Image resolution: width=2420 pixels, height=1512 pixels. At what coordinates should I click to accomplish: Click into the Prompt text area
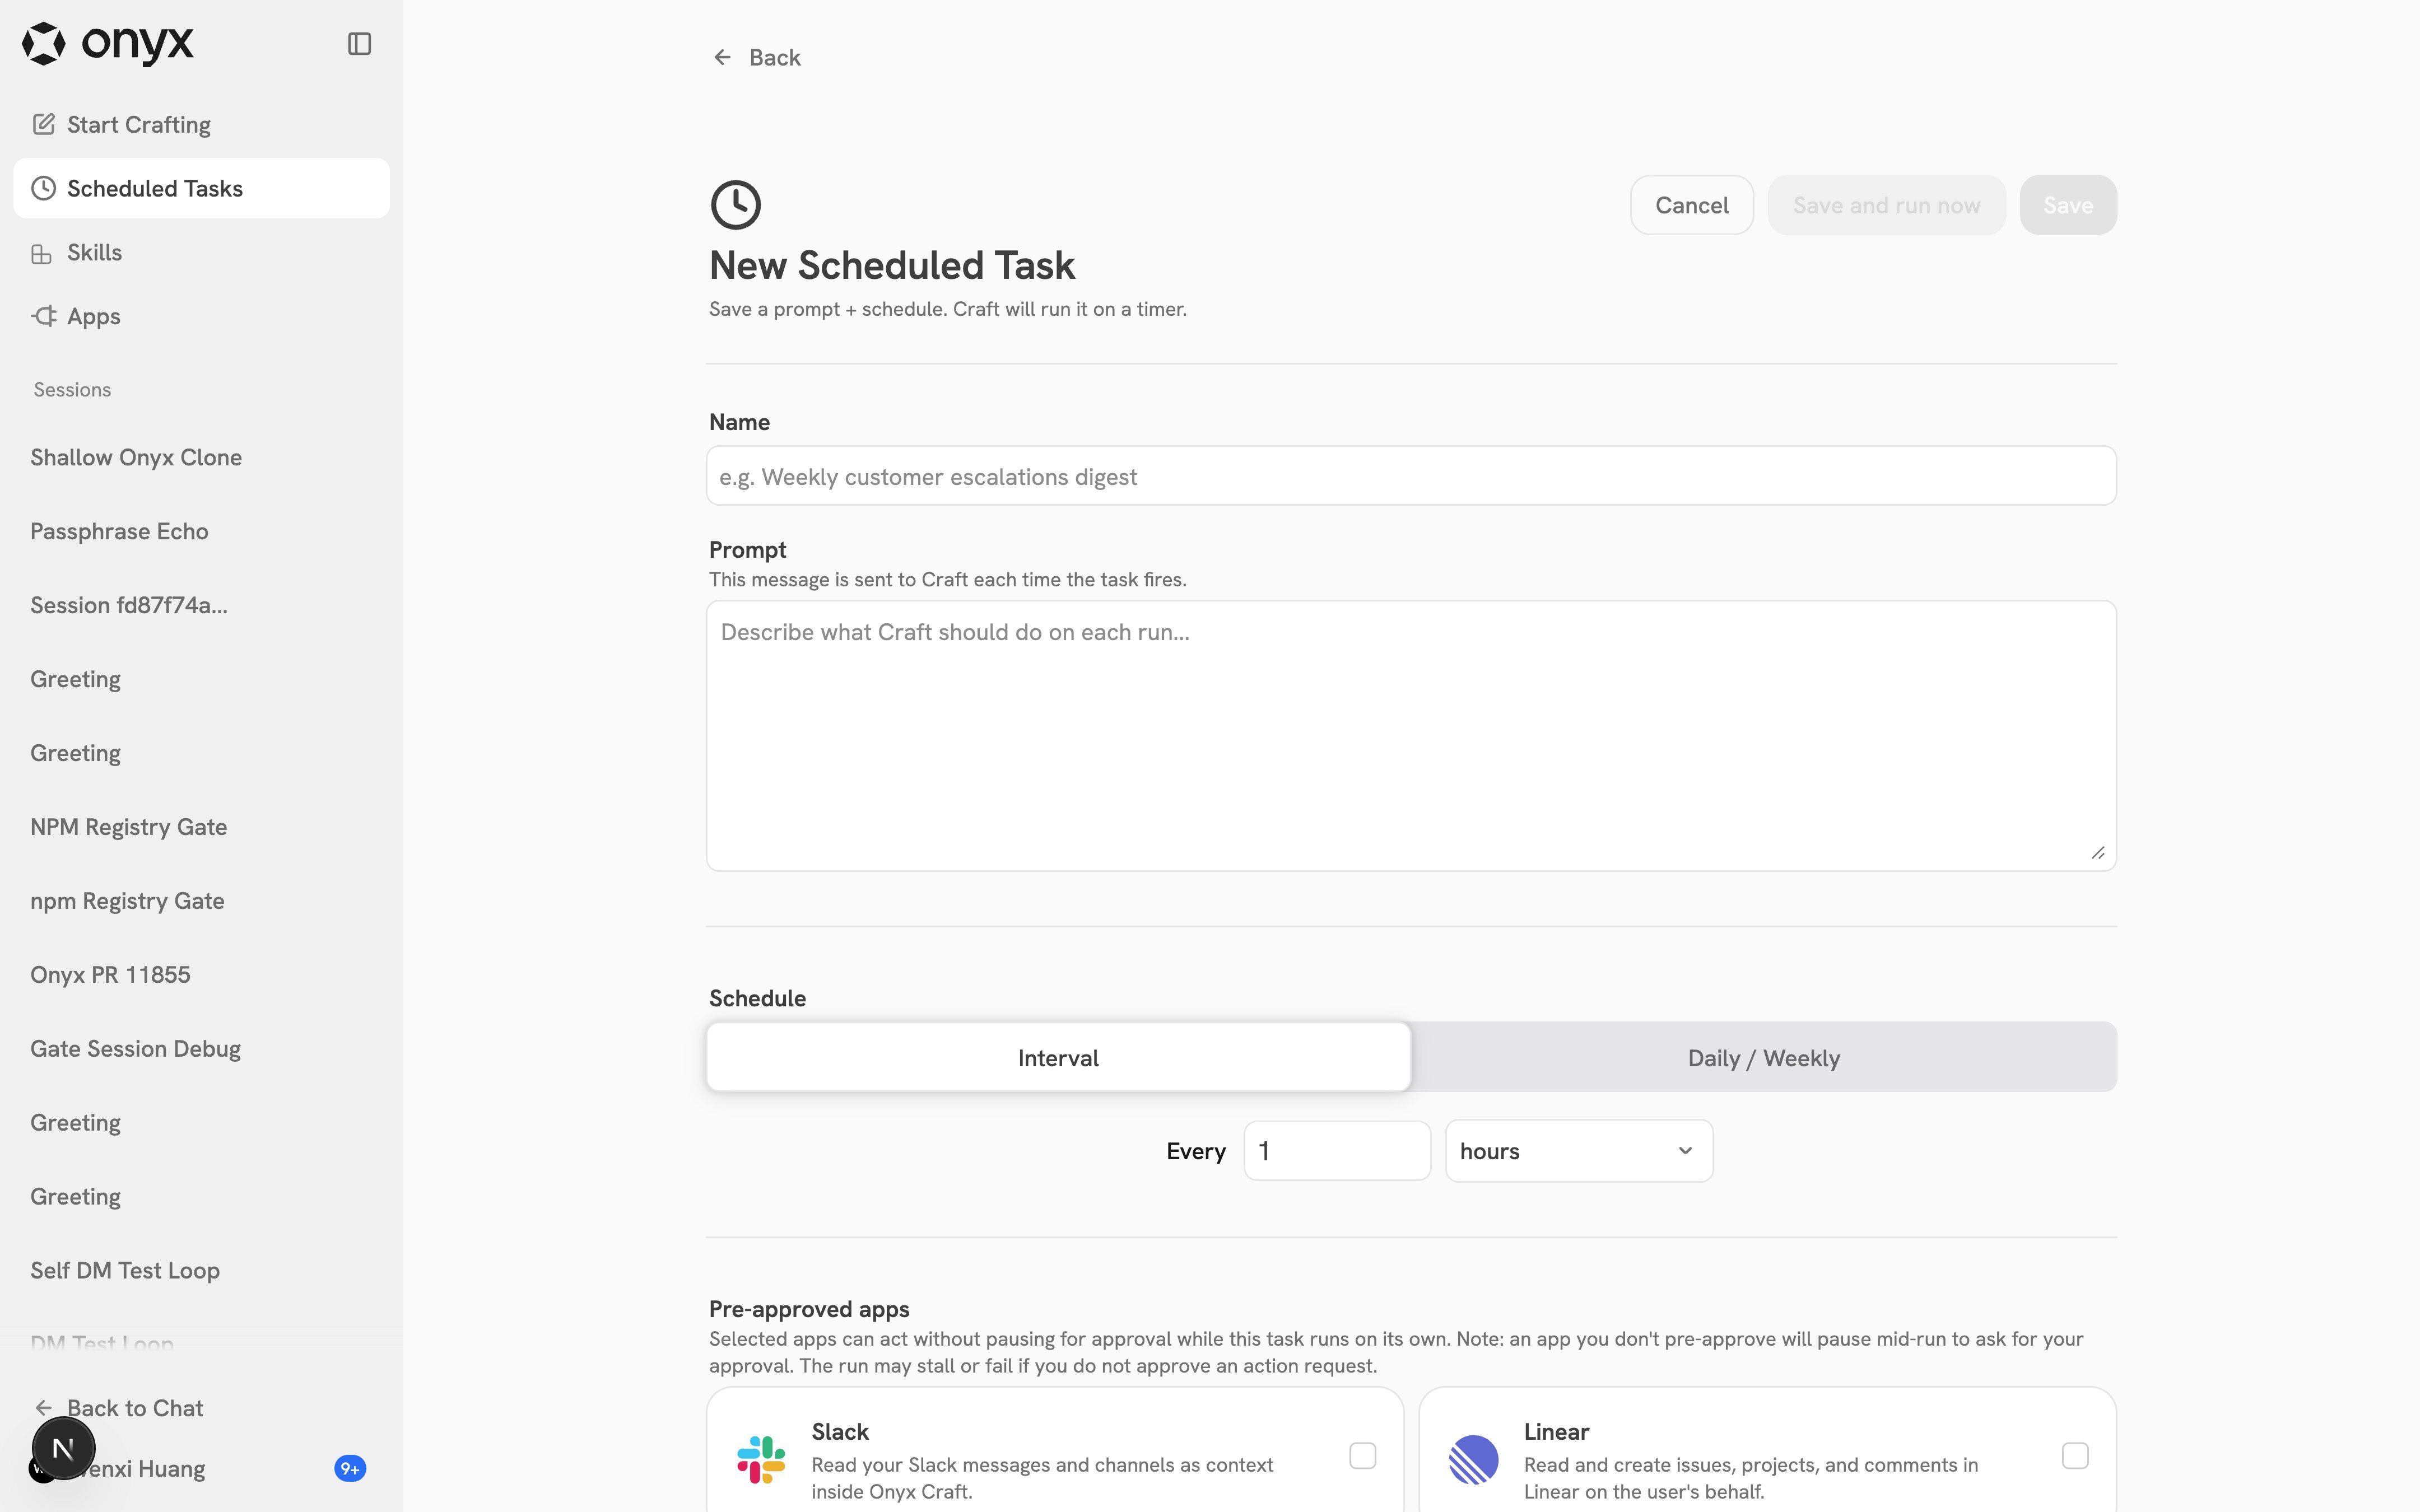pyautogui.click(x=1411, y=735)
